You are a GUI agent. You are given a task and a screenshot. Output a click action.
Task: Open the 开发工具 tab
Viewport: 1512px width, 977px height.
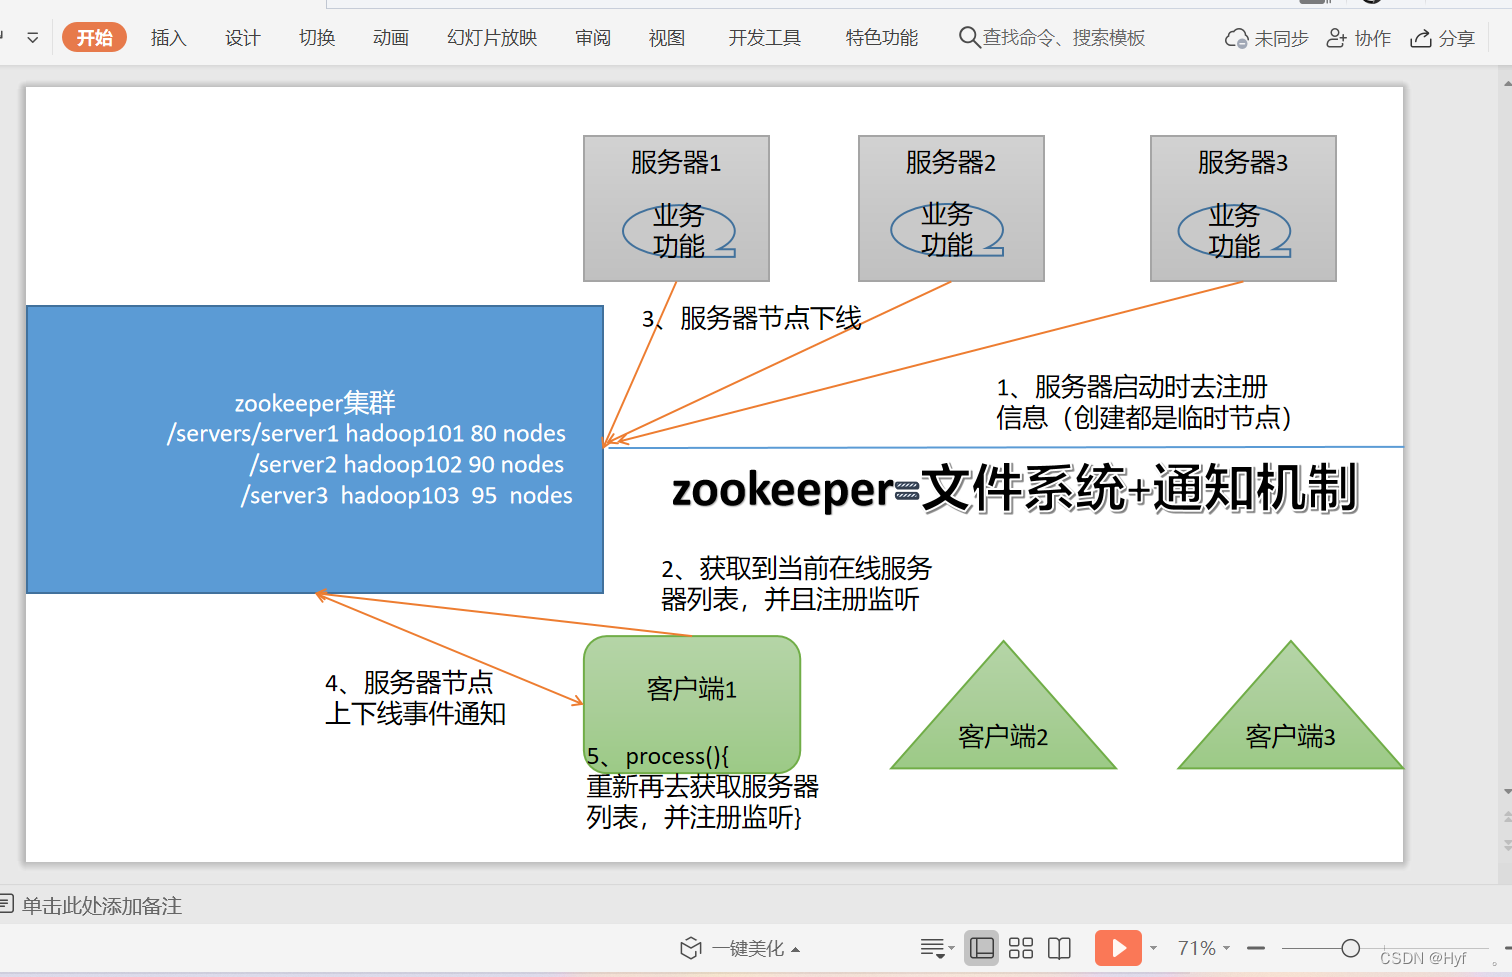pos(763,38)
